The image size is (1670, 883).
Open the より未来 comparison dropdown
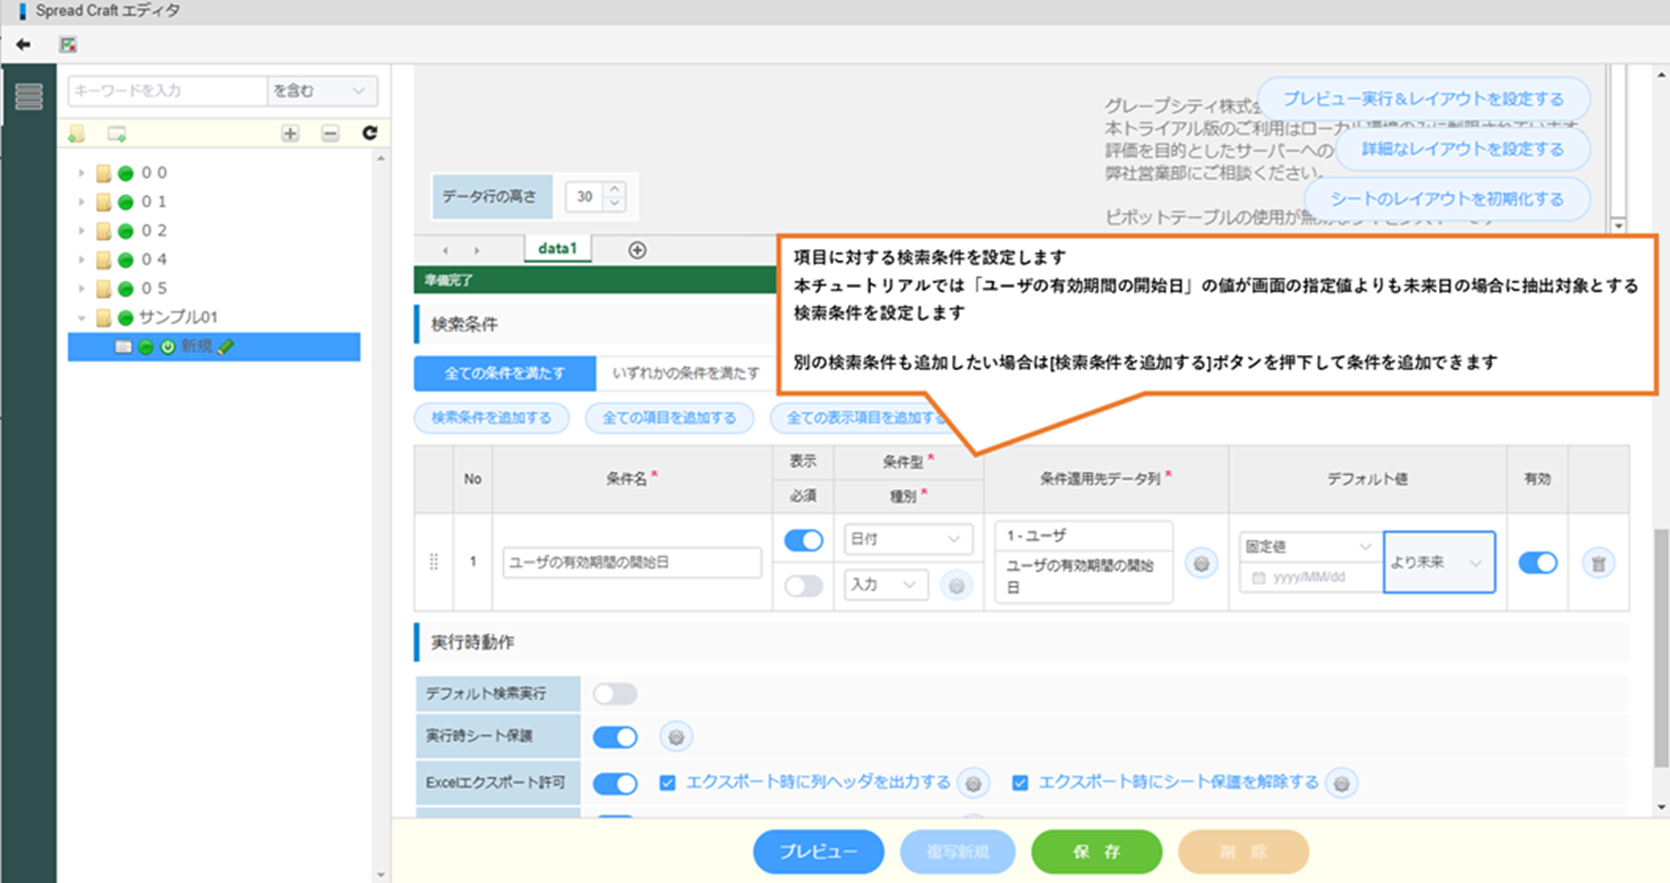coord(1438,563)
